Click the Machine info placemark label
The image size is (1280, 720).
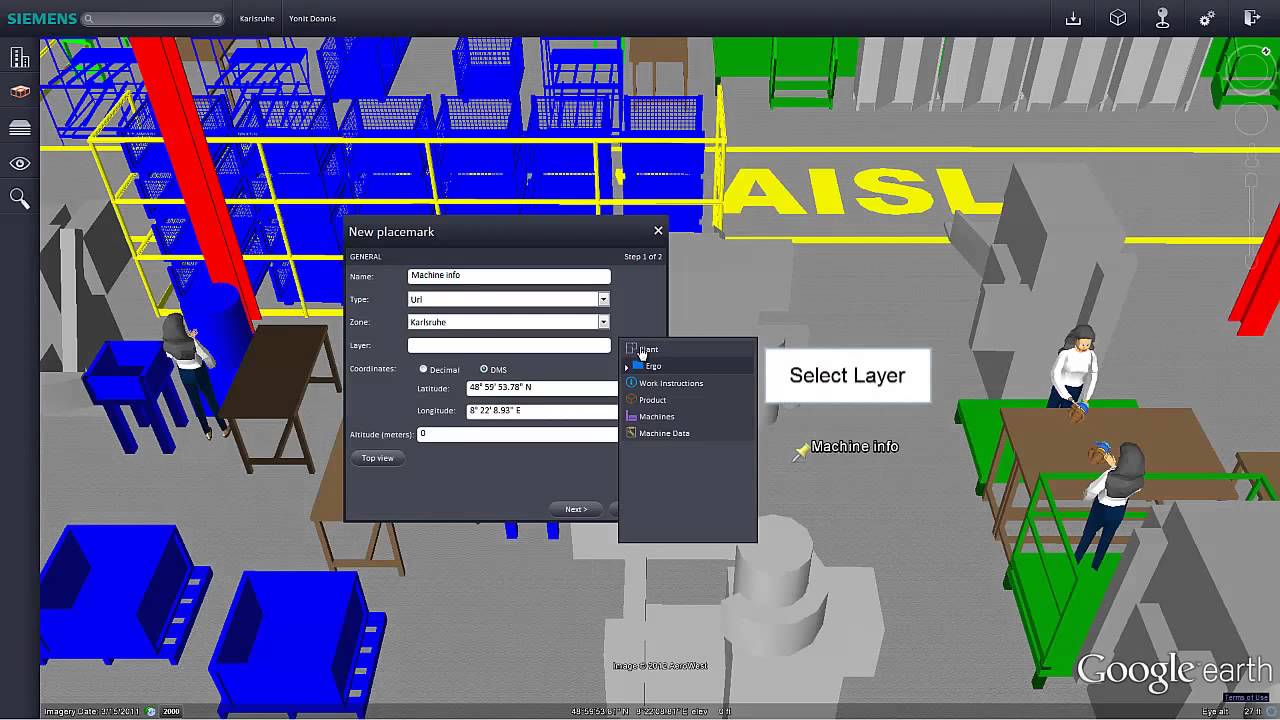point(855,447)
